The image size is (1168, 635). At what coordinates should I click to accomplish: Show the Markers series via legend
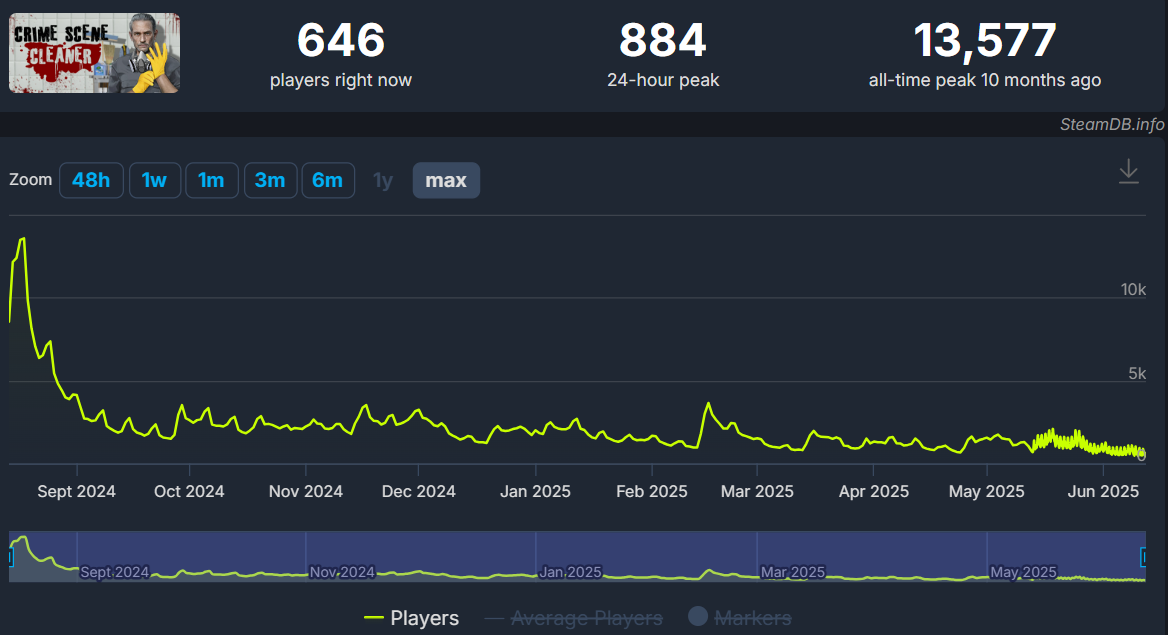(739, 618)
